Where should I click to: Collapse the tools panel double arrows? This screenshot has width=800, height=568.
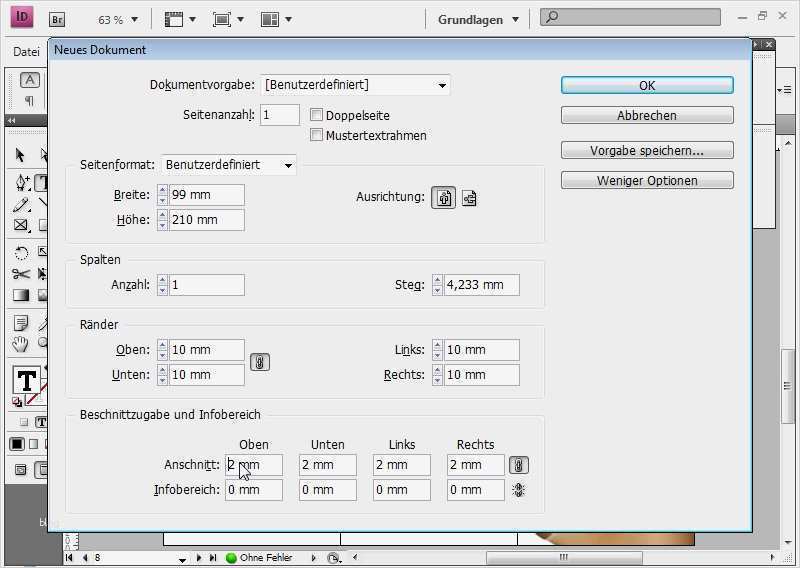tap(11, 120)
